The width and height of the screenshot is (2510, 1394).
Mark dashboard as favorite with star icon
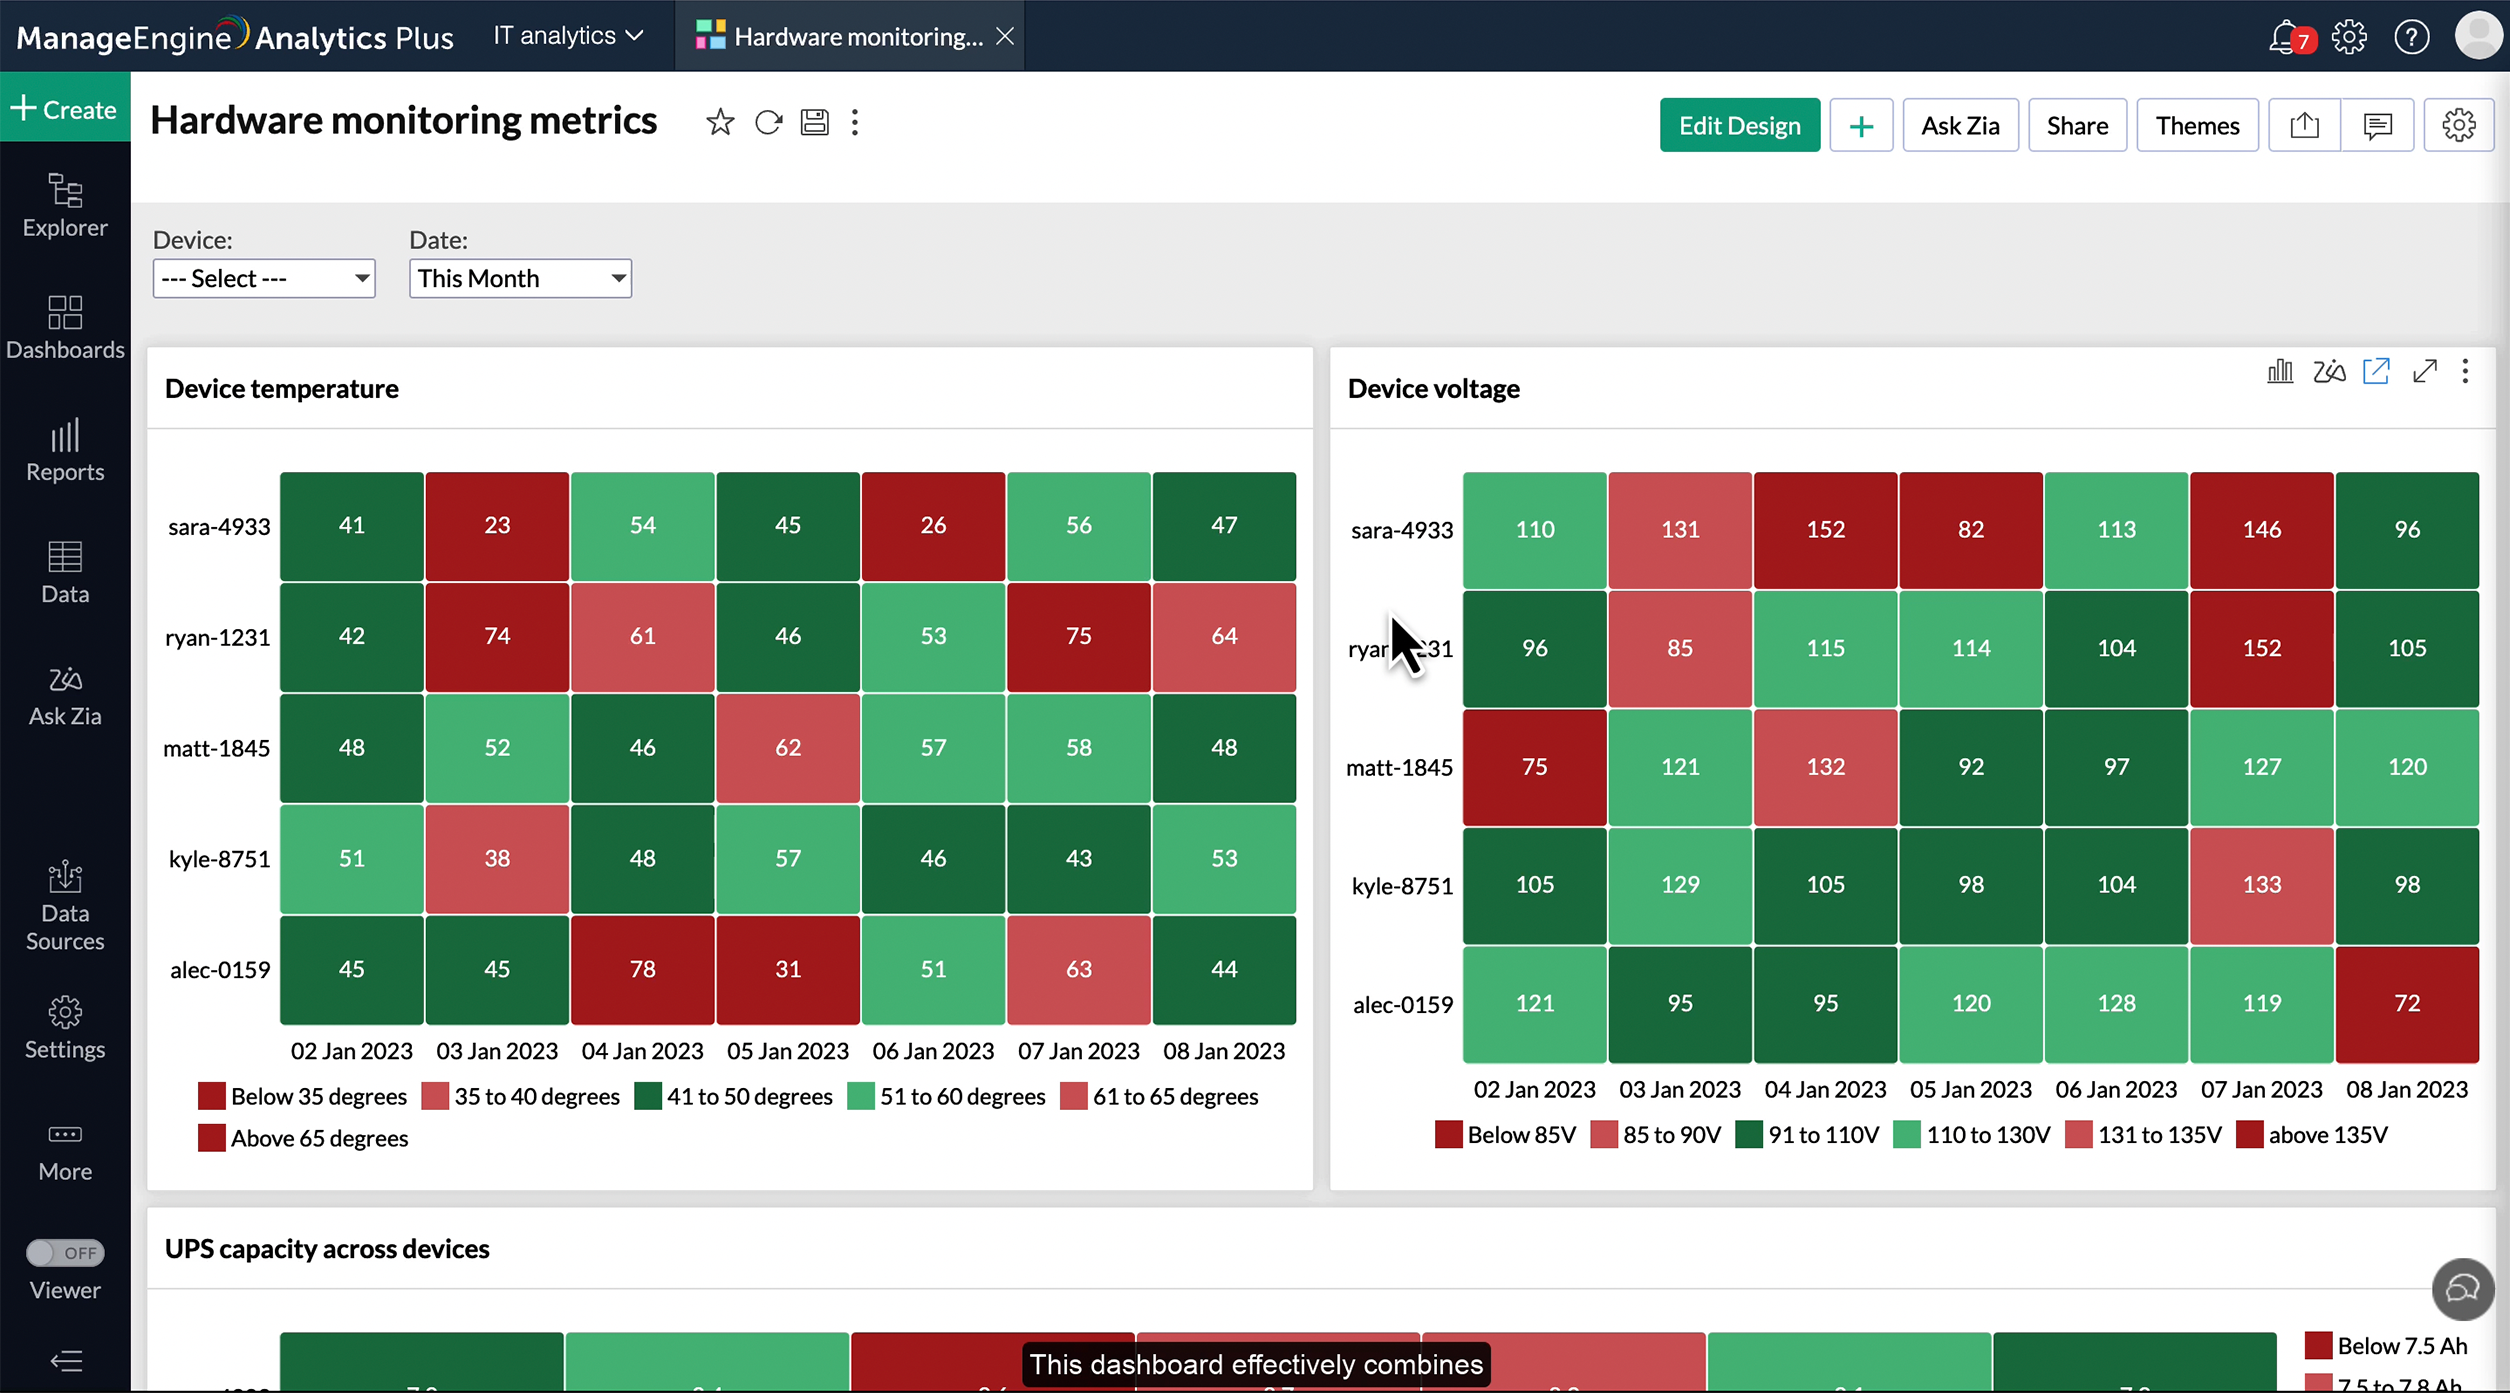coord(719,123)
